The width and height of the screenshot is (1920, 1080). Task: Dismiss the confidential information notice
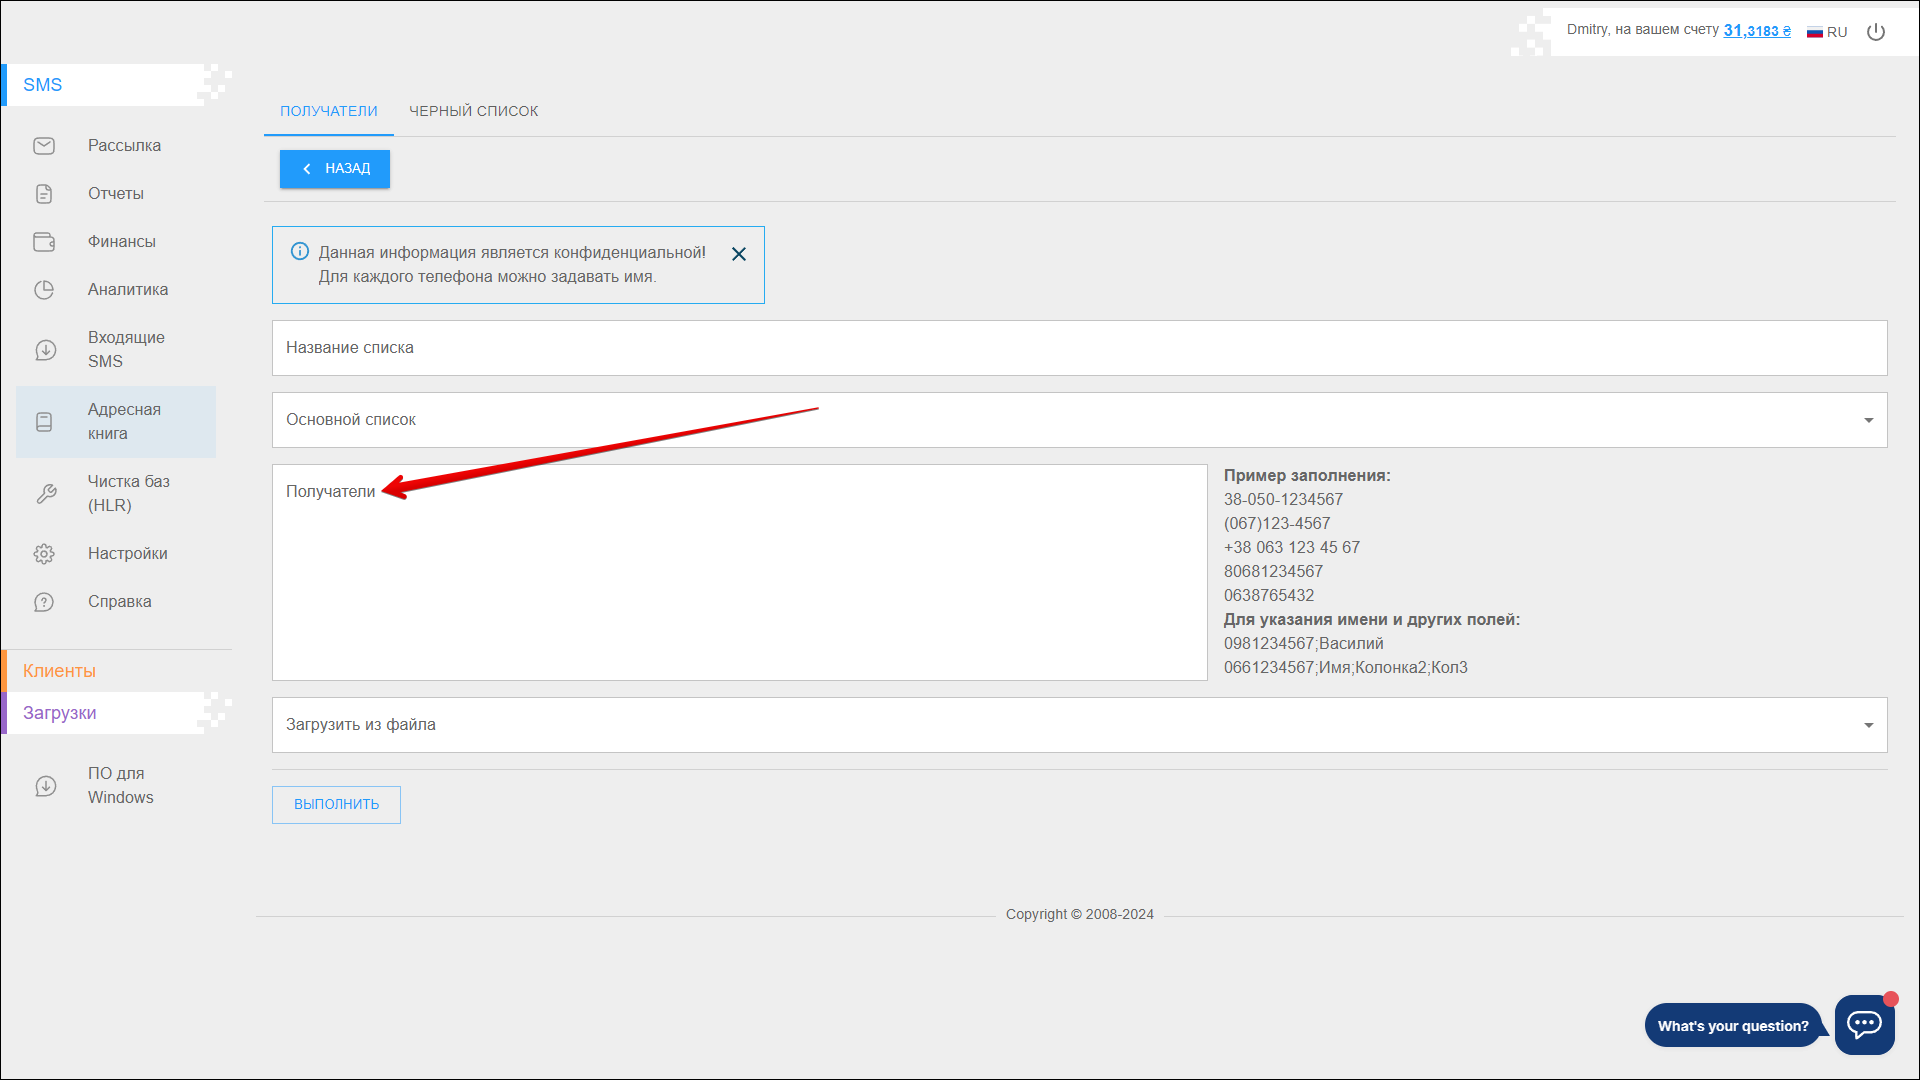[x=739, y=254]
